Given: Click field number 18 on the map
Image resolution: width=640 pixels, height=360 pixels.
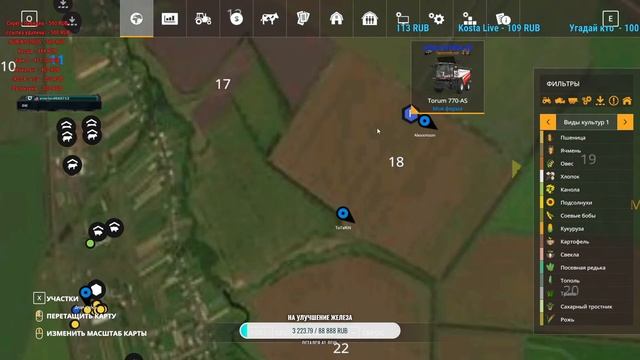Looking at the screenshot, I should [x=396, y=162].
